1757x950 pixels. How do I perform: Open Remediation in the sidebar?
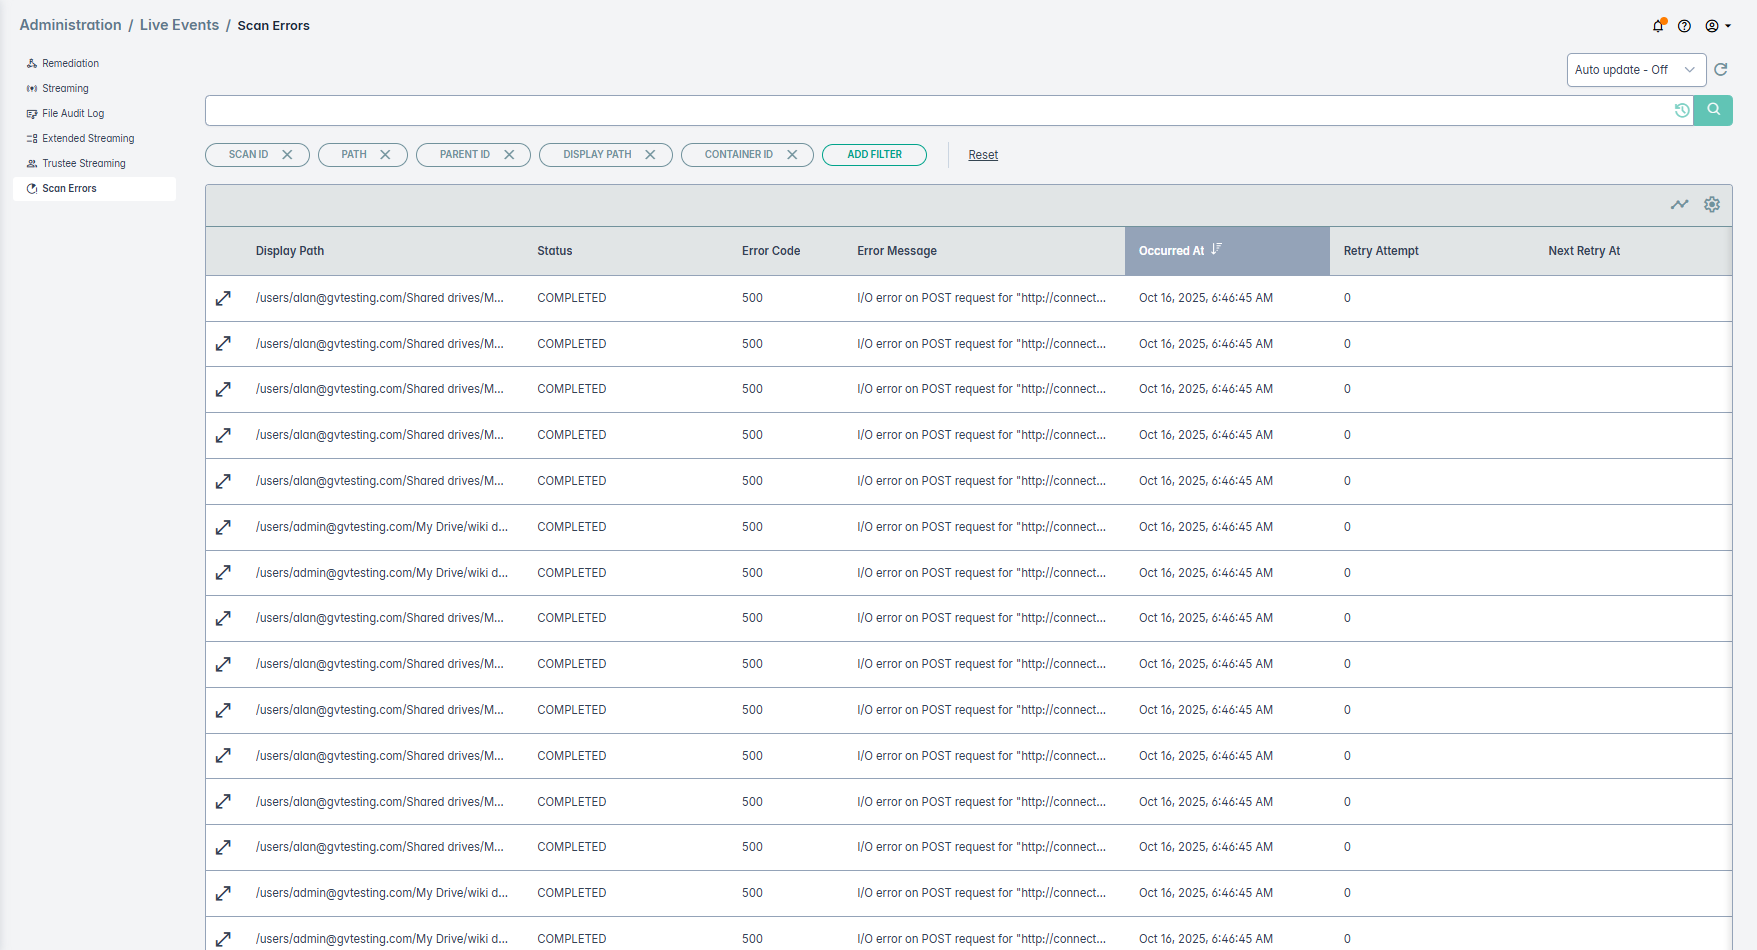[x=70, y=63]
